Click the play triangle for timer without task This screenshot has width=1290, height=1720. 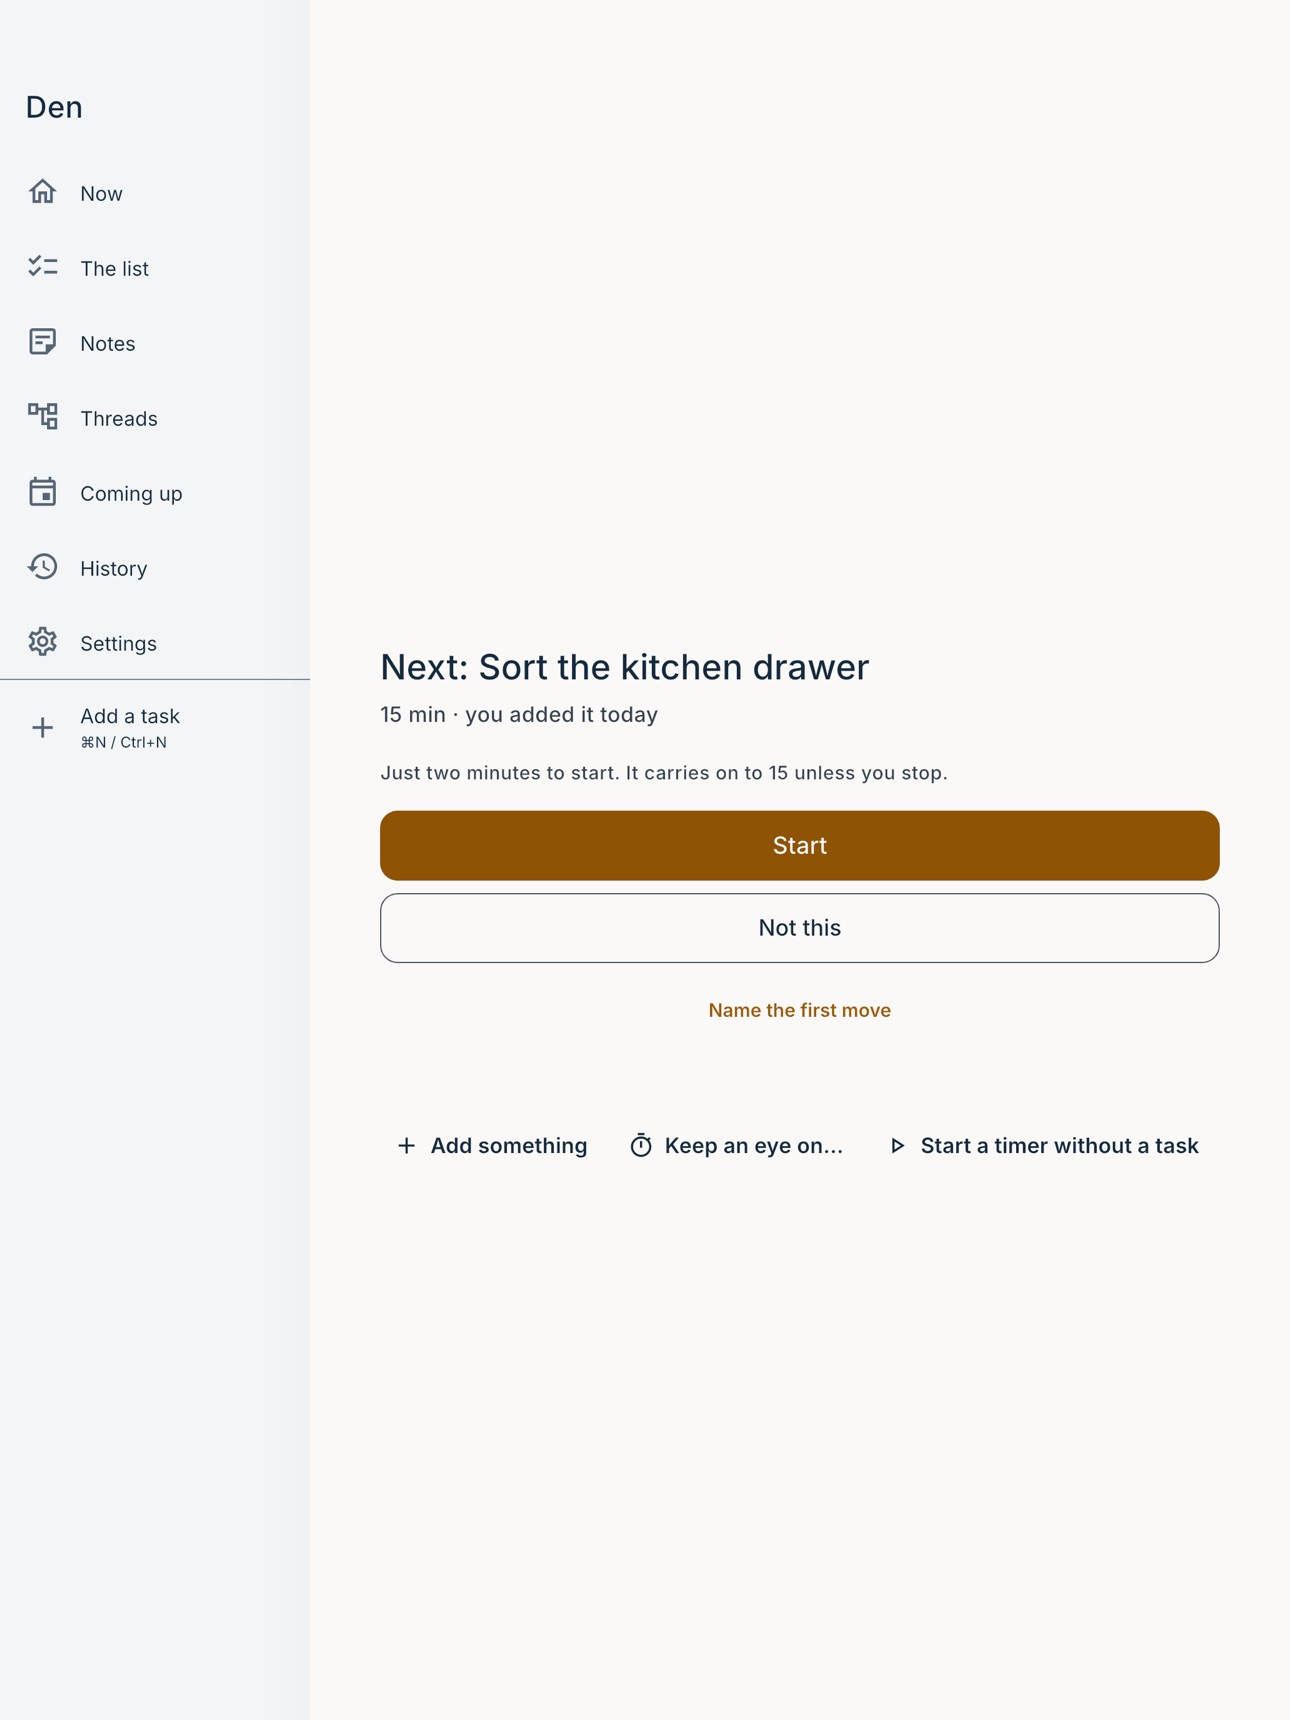coord(897,1145)
